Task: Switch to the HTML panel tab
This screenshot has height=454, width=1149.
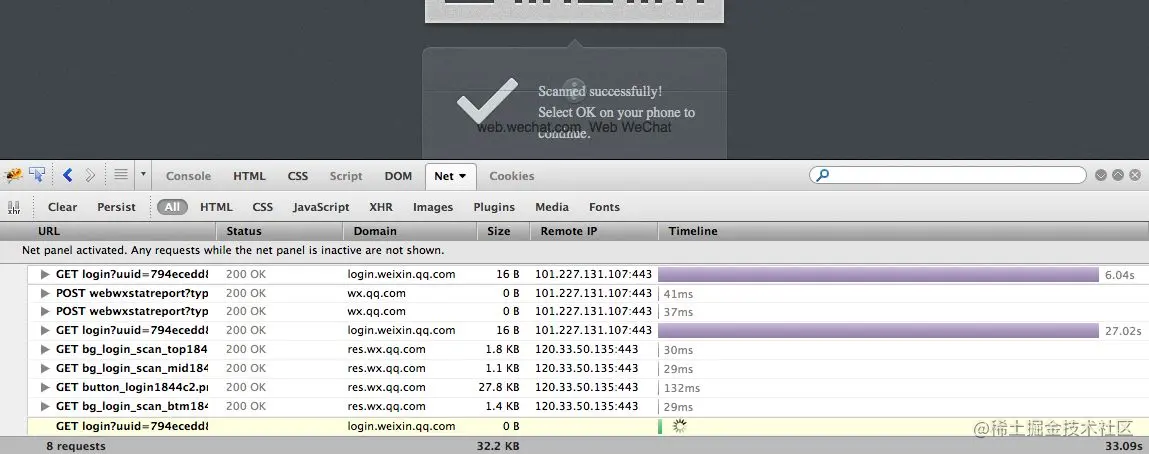Action: (x=249, y=176)
